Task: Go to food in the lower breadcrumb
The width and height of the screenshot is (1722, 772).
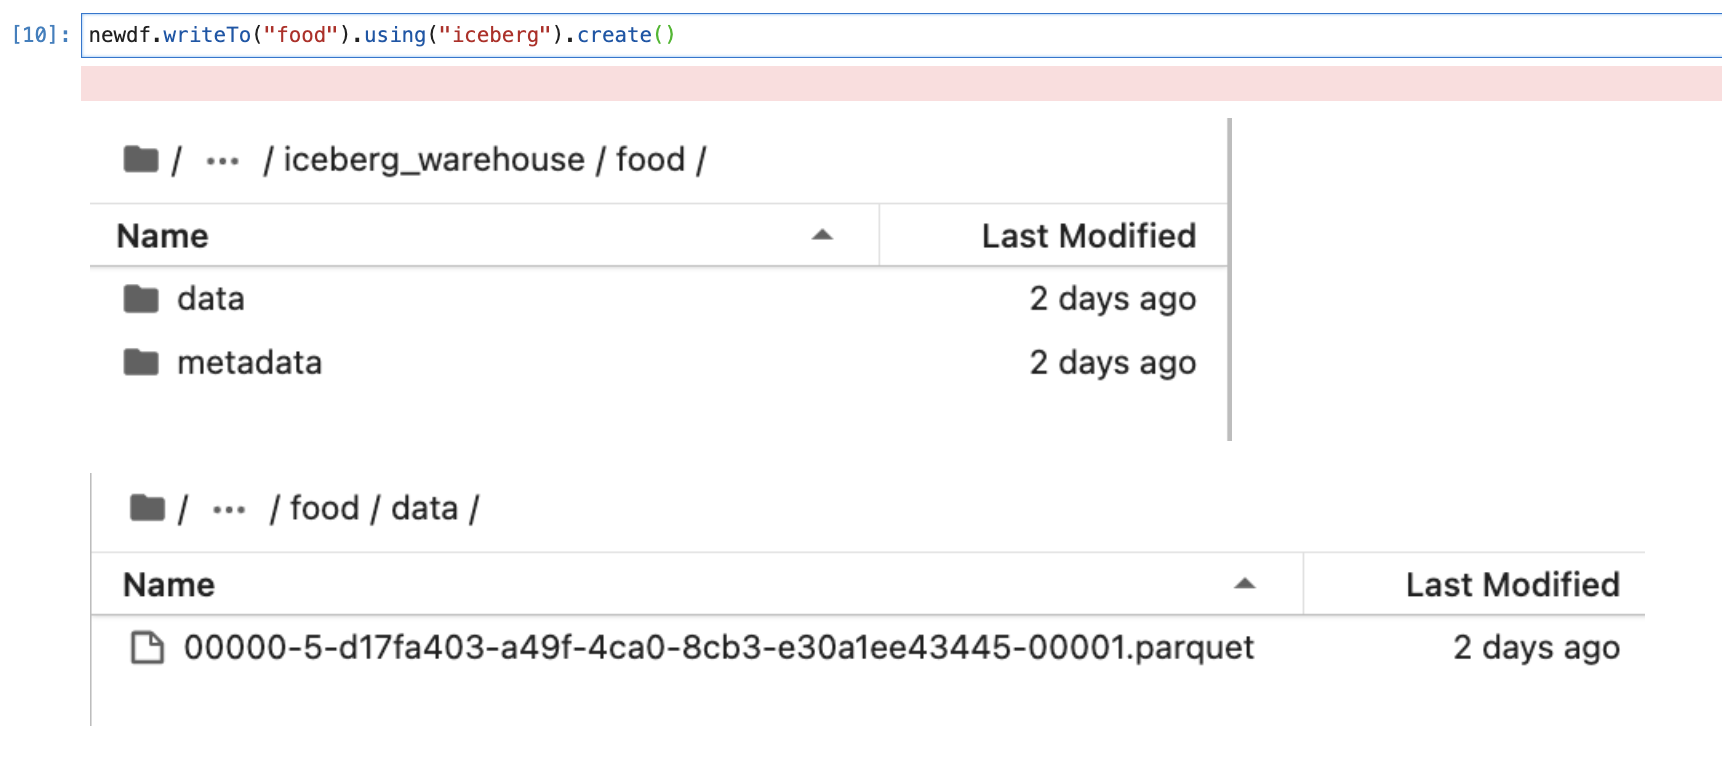Action: click(x=324, y=509)
